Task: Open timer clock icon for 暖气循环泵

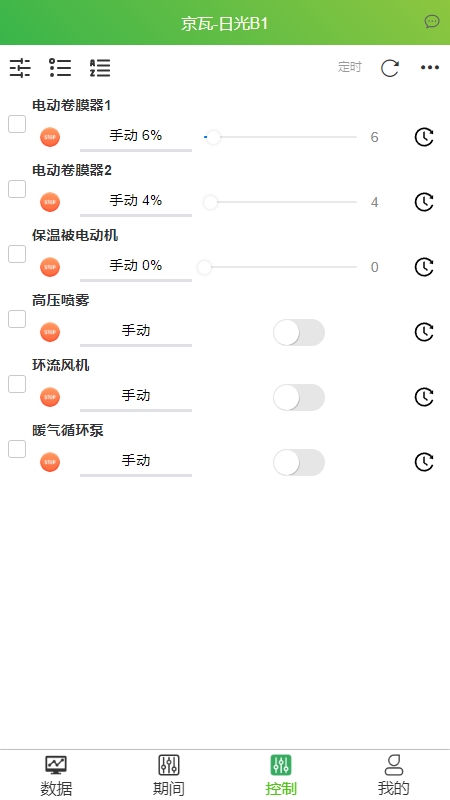Action: click(424, 462)
